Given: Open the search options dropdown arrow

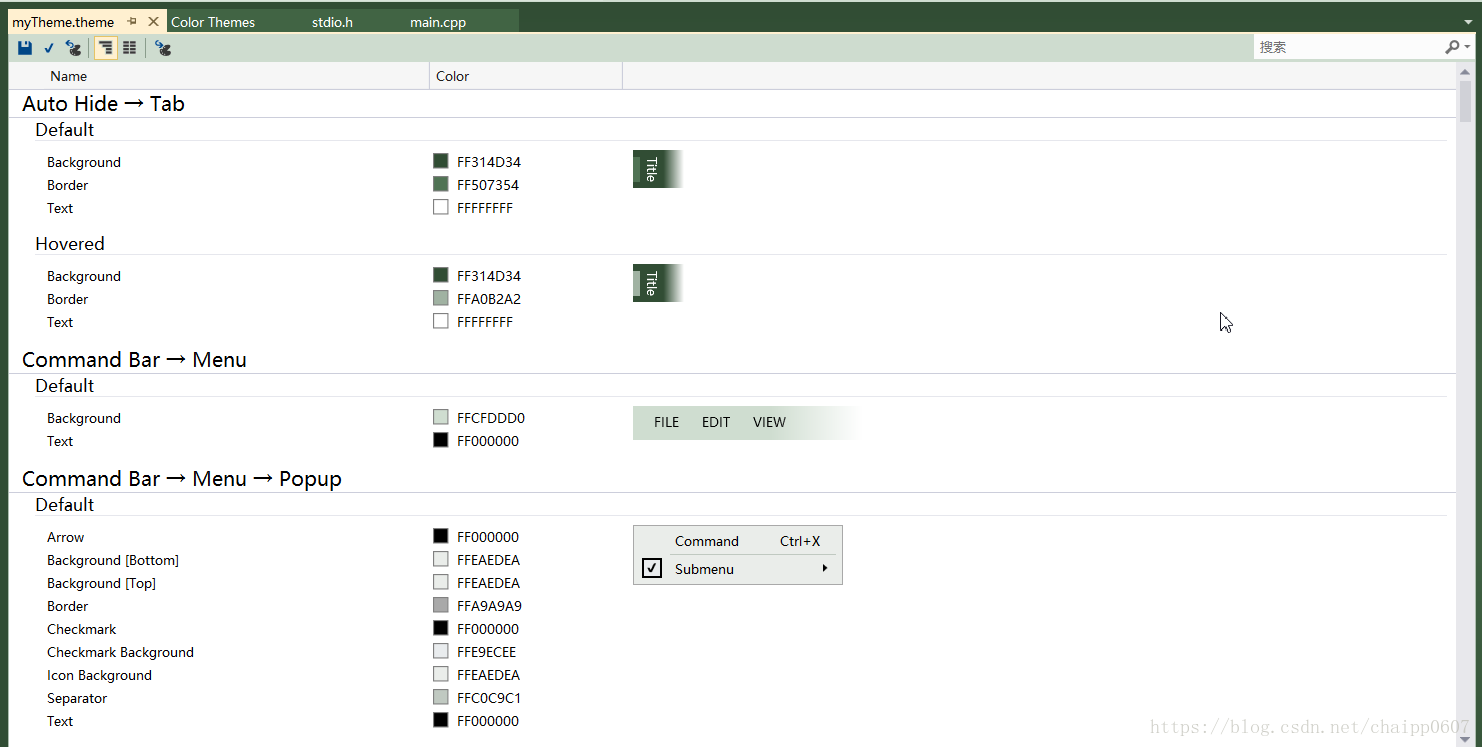Looking at the screenshot, I should (1467, 47).
